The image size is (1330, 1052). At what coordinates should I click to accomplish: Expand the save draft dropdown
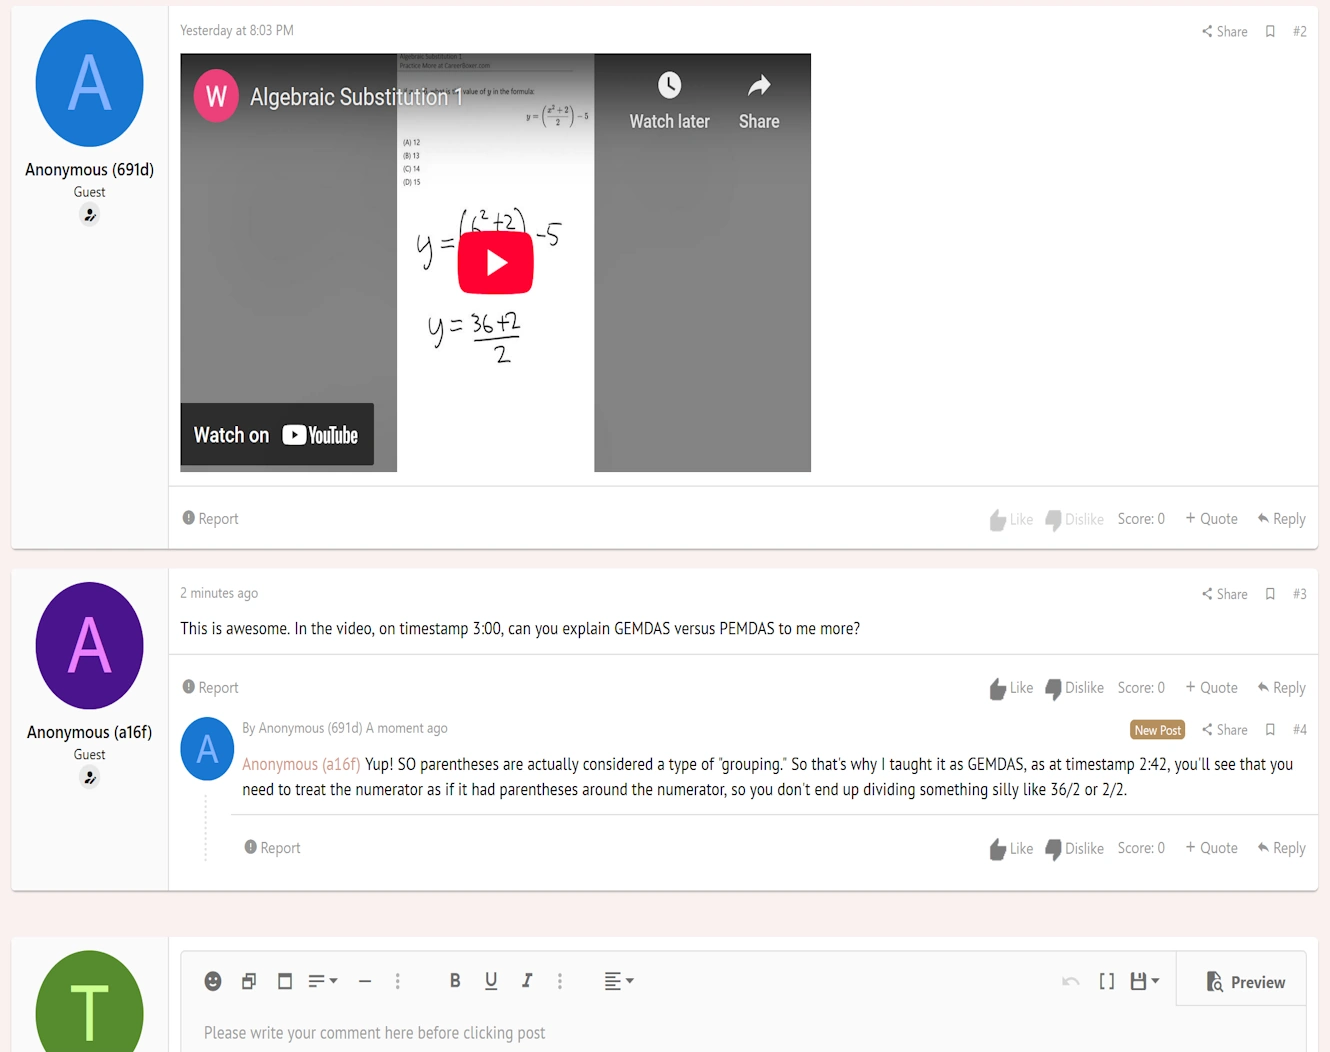[1145, 982]
